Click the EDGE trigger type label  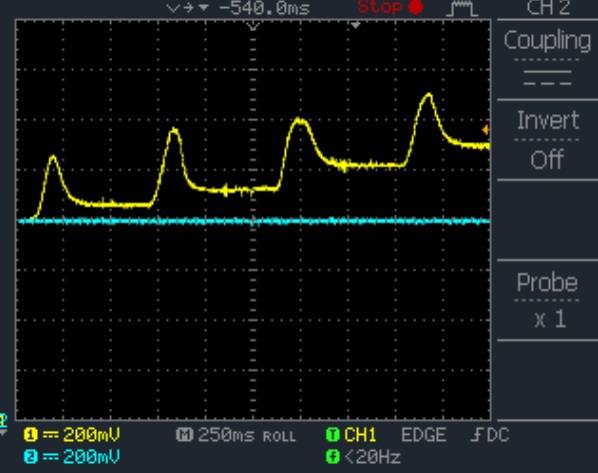(424, 435)
